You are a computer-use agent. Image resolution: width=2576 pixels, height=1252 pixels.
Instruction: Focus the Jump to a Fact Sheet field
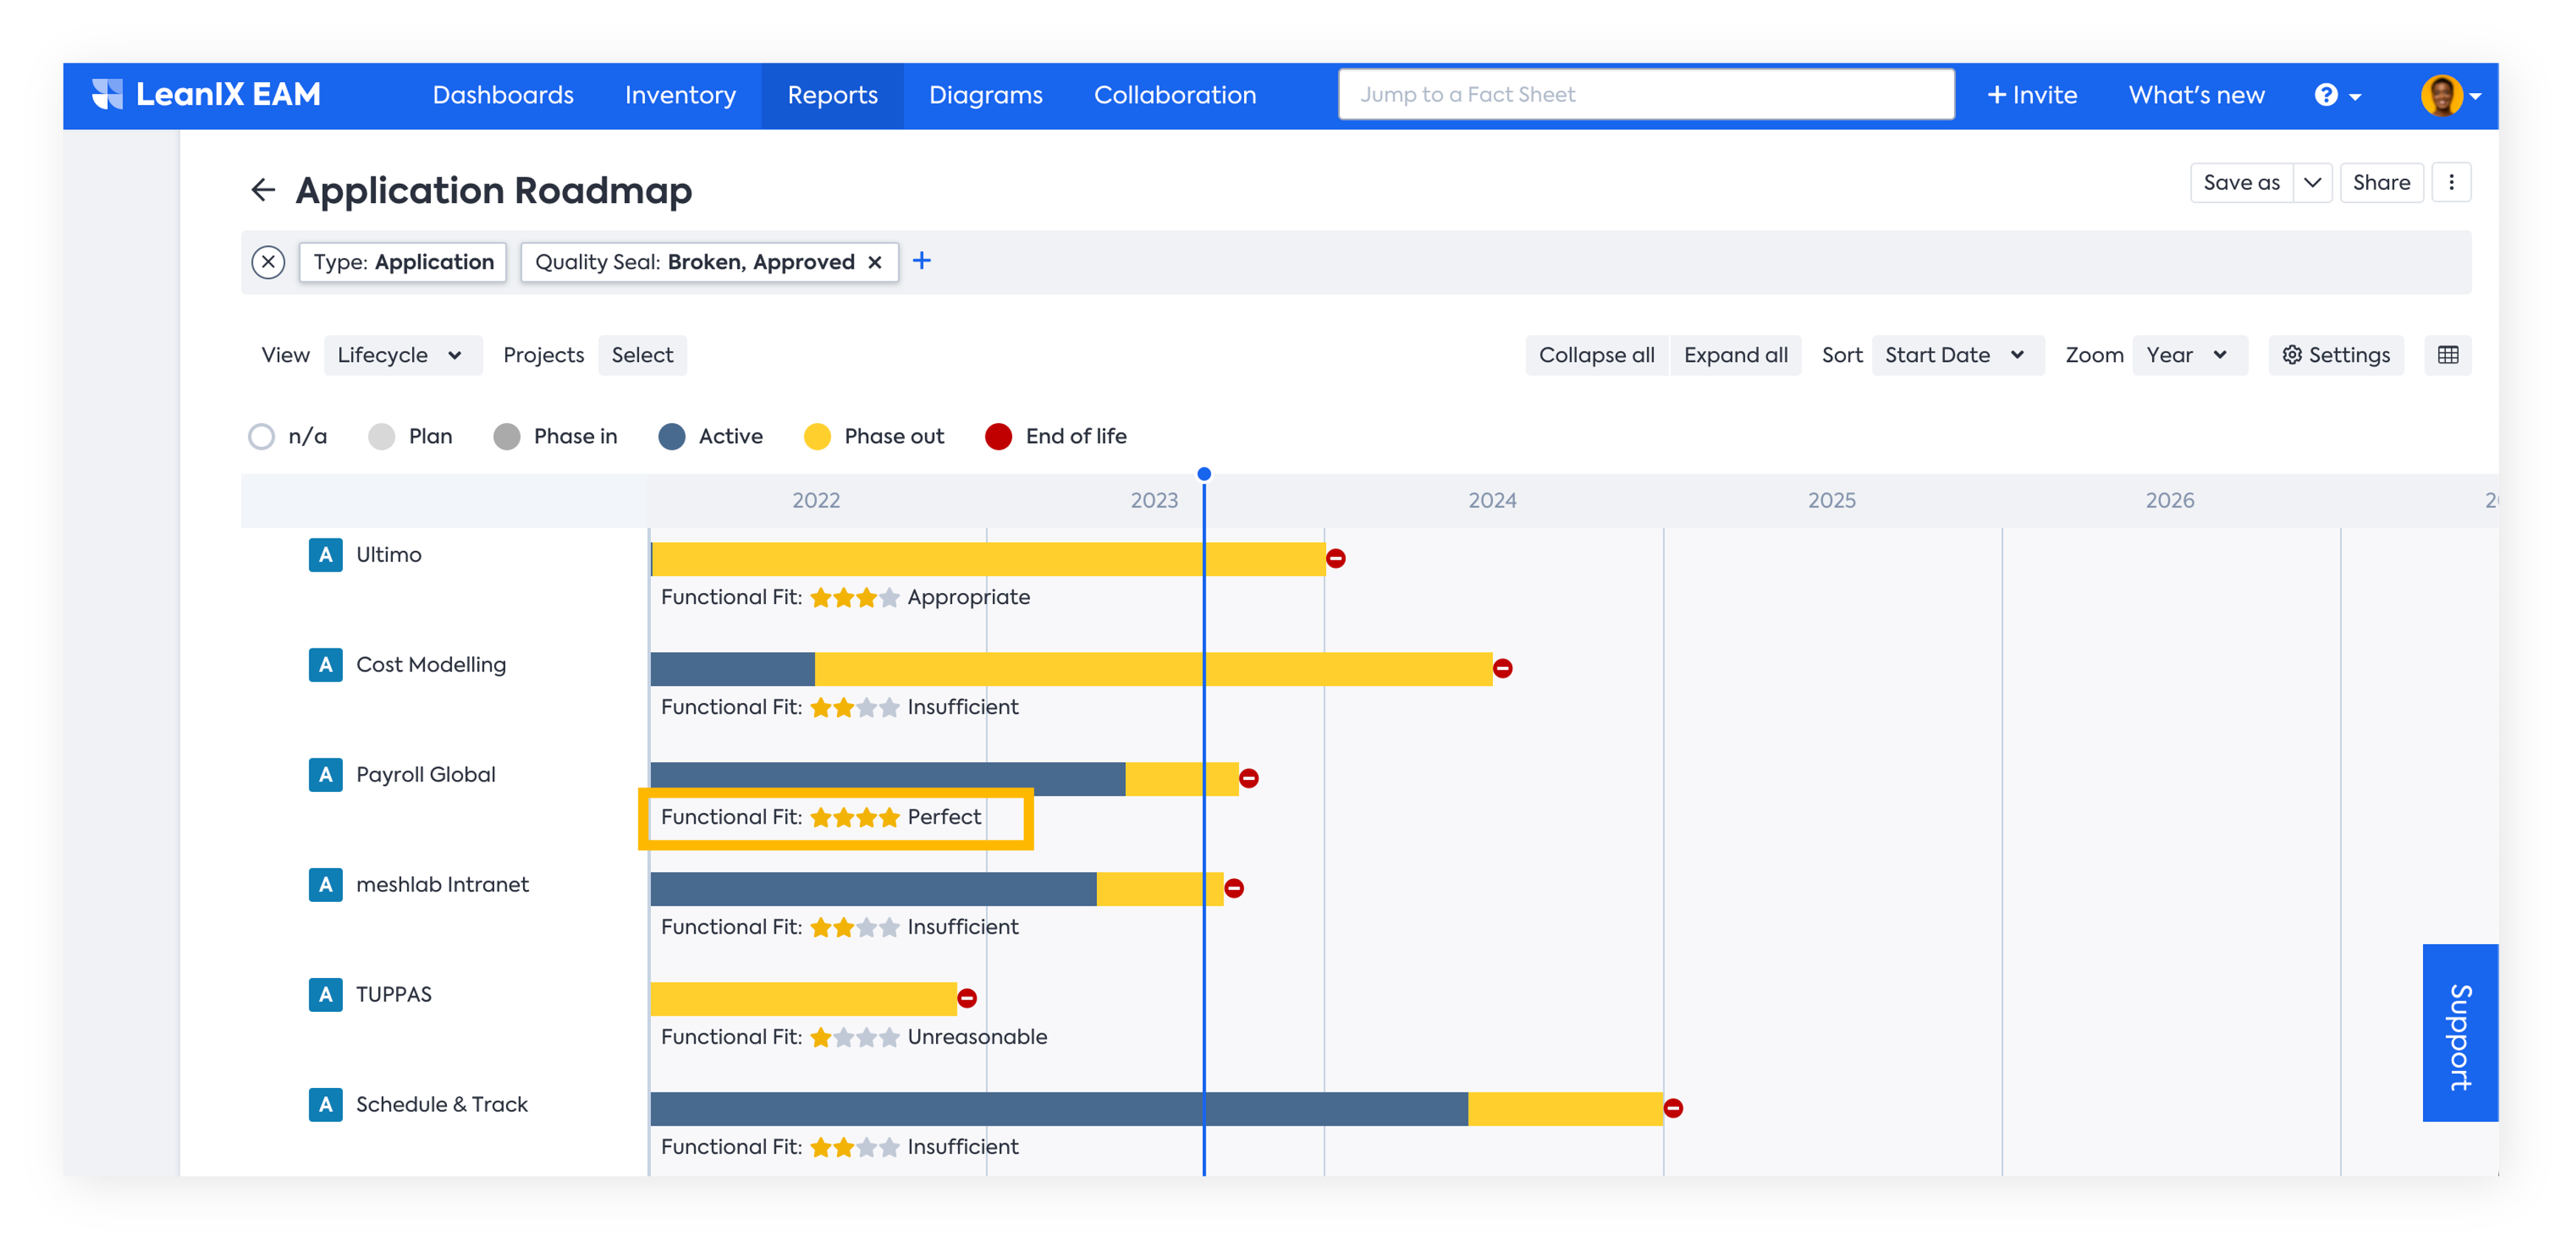click(1646, 95)
